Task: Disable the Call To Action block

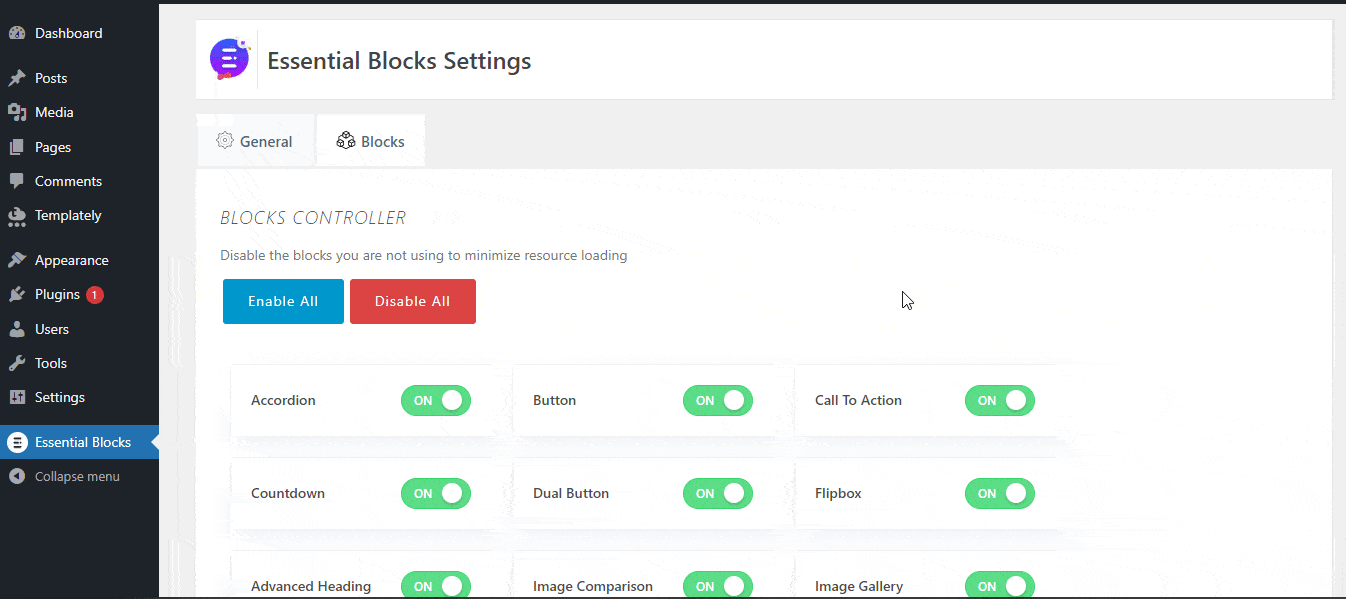Action: [x=1000, y=400]
